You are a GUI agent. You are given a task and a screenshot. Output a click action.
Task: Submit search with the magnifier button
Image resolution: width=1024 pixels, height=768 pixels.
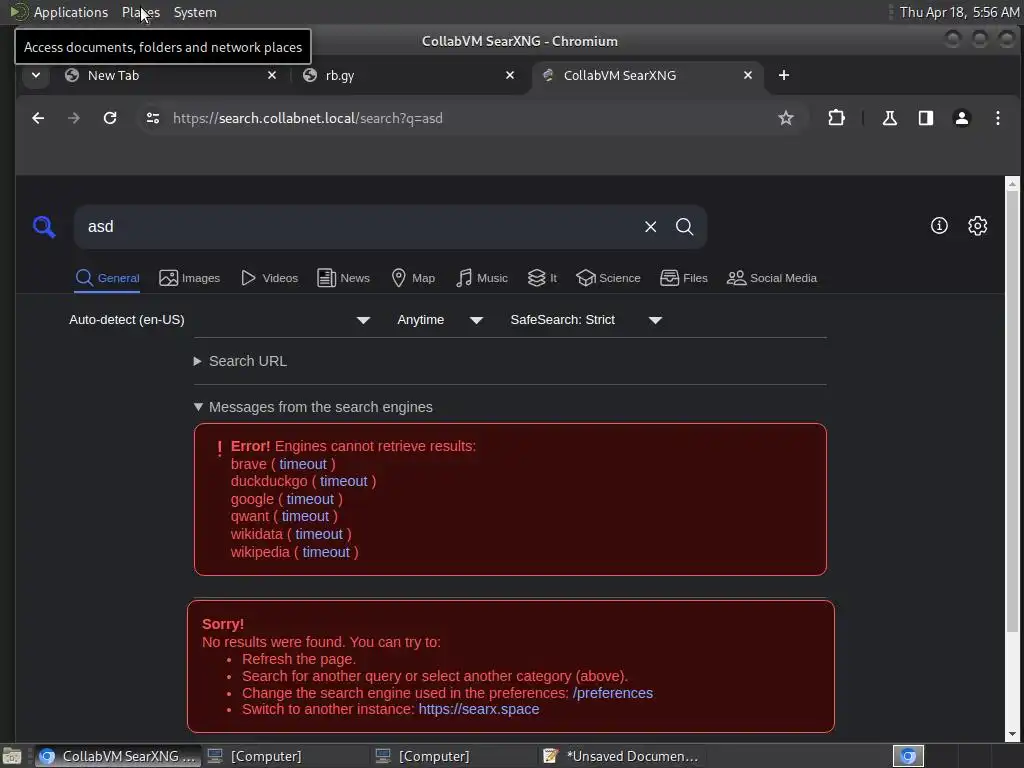pos(684,227)
